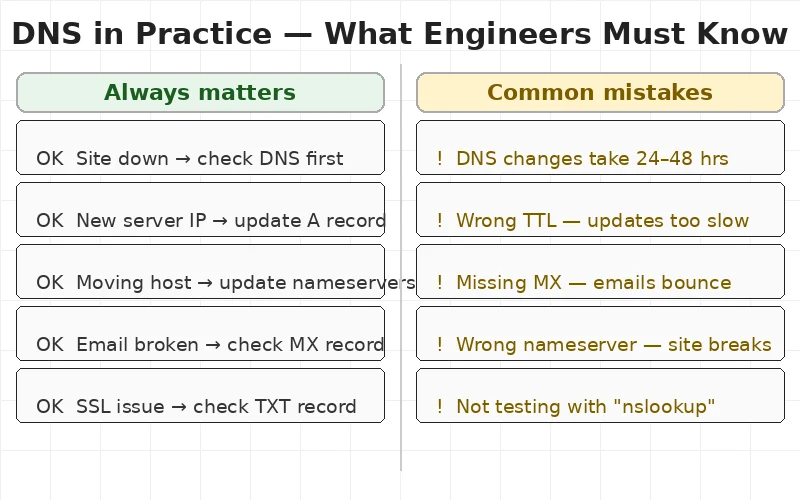Click the text Moving host → update nameservers

tap(245, 283)
